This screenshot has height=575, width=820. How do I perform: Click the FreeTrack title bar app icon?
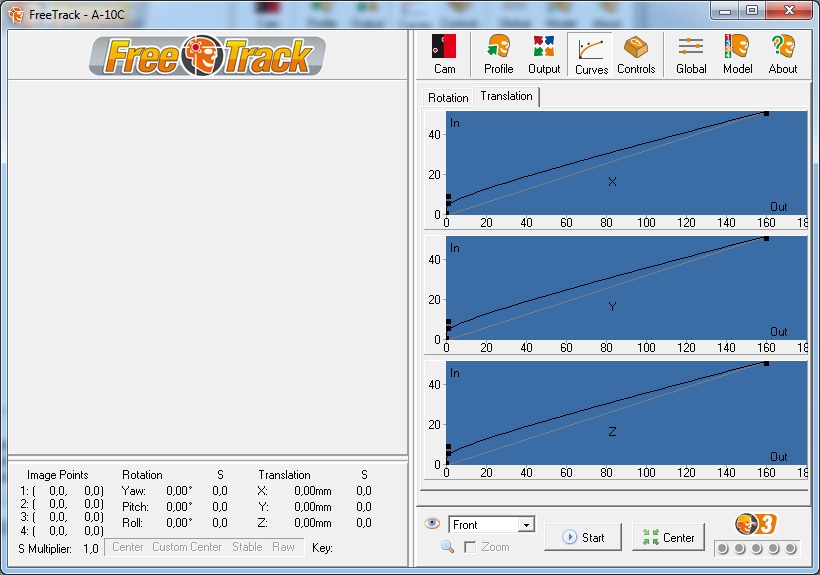pos(16,15)
